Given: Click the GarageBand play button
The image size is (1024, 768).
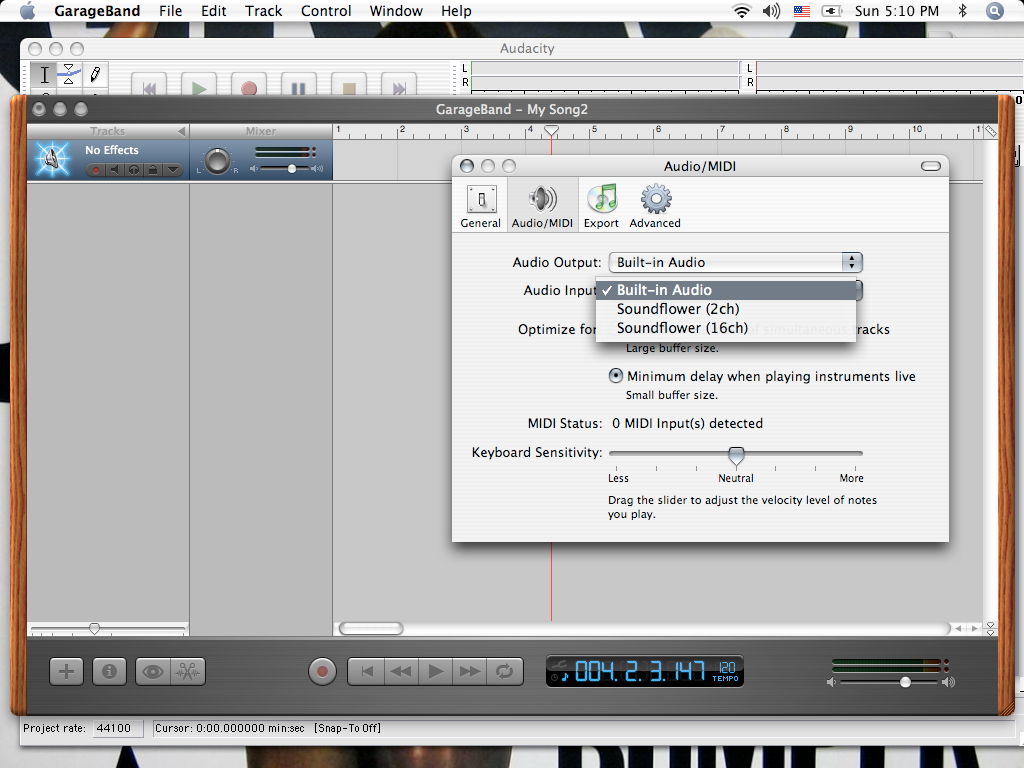Looking at the screenshot, I should (x=436, y=671).
